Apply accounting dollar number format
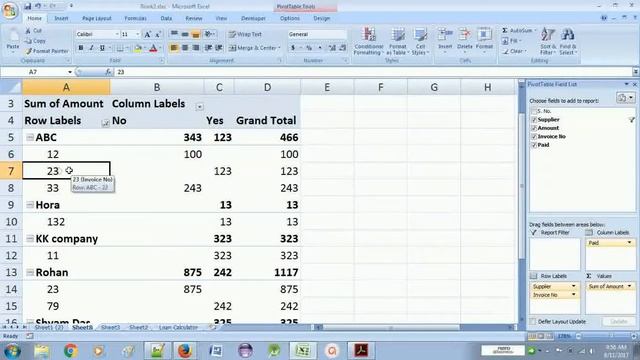The height and width of the screenshot is (360, 640). (293, 48)
